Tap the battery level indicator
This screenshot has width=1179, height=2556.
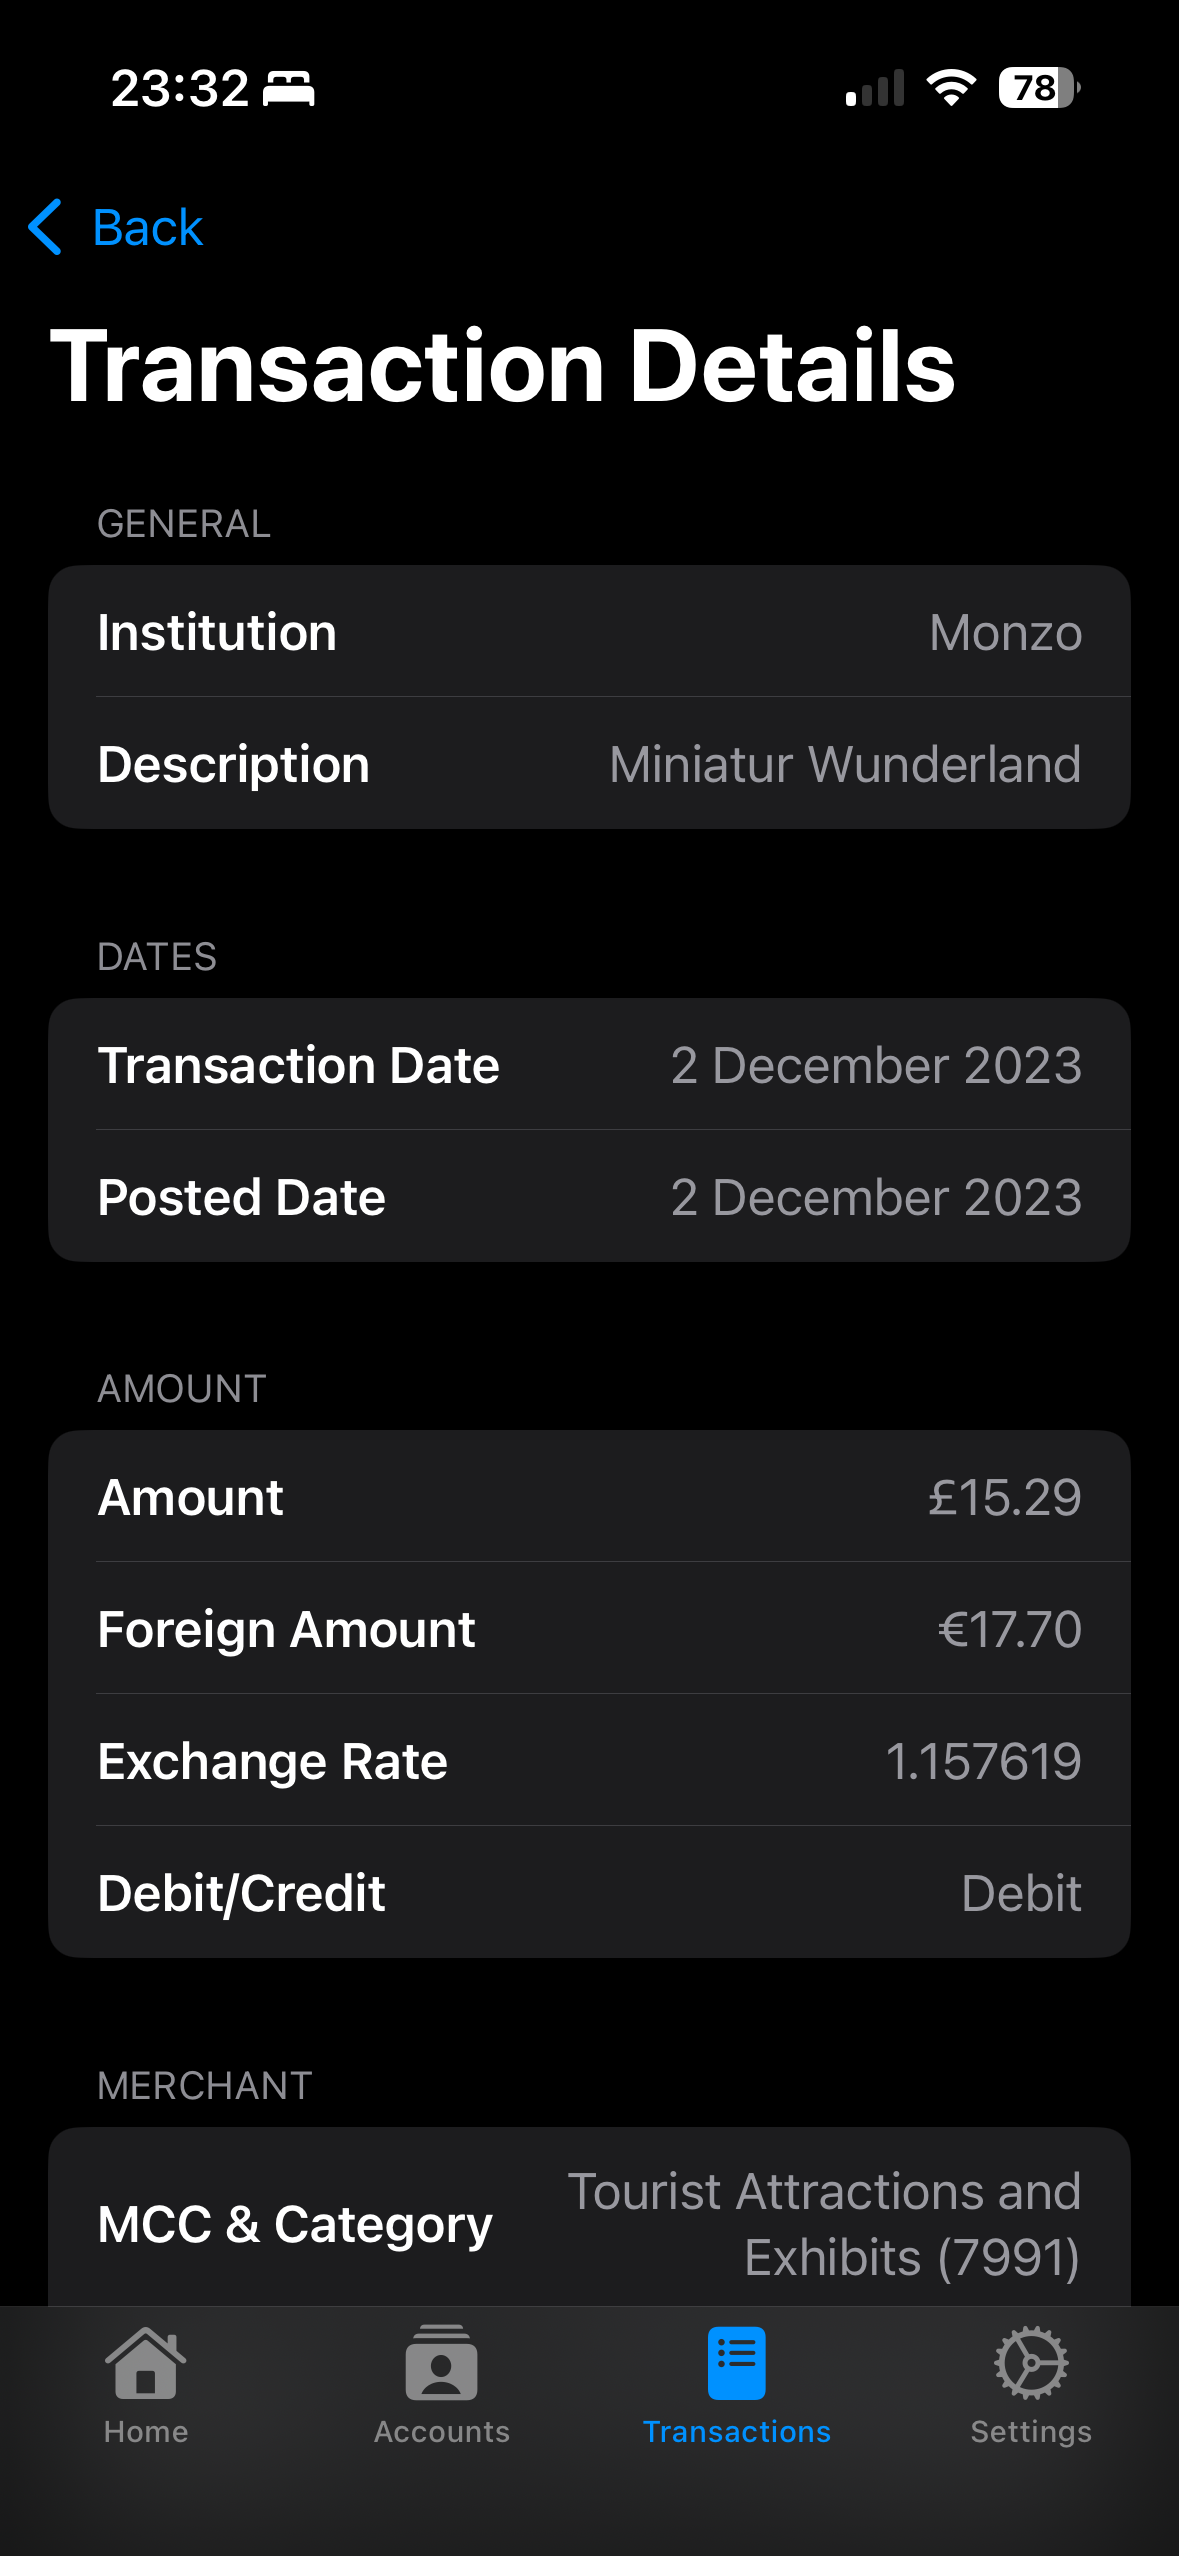point(1038,88)
